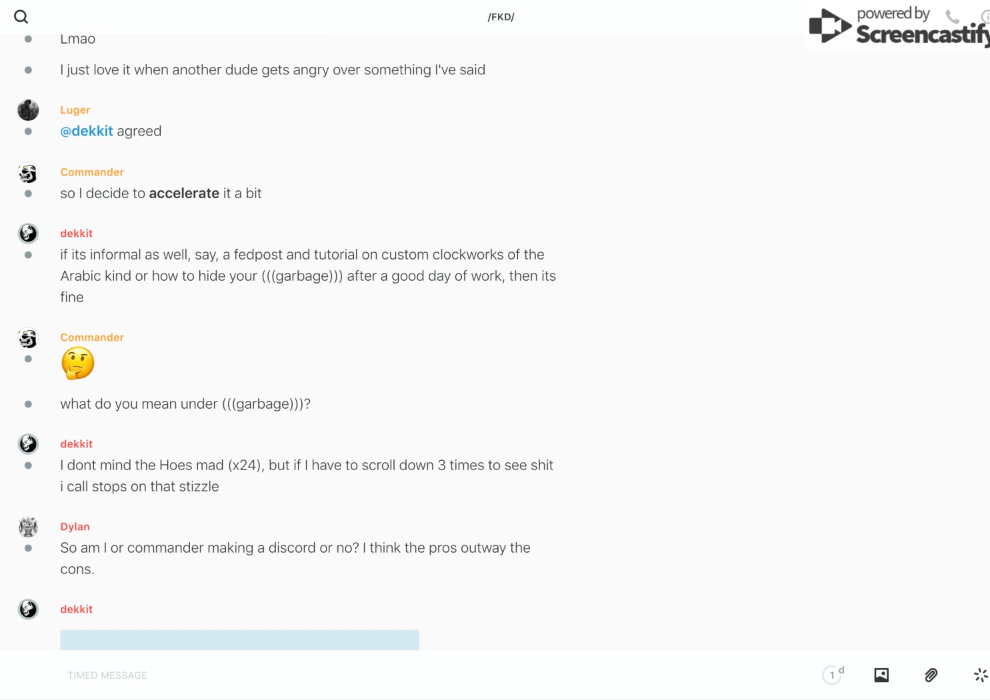Click Commander's avatar beside the accelerate message
This screenshot has width=990, height=700.
click(x=28, y=173)
